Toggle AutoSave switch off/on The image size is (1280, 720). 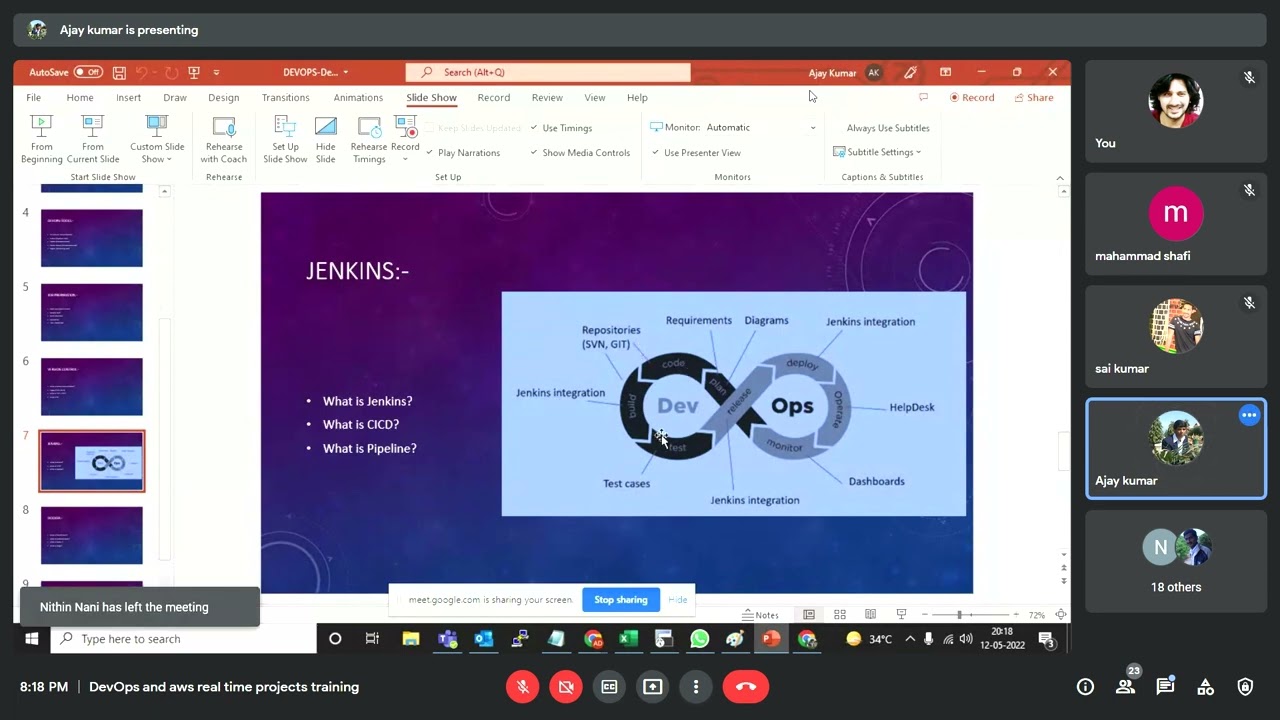[x=88, y=72]
